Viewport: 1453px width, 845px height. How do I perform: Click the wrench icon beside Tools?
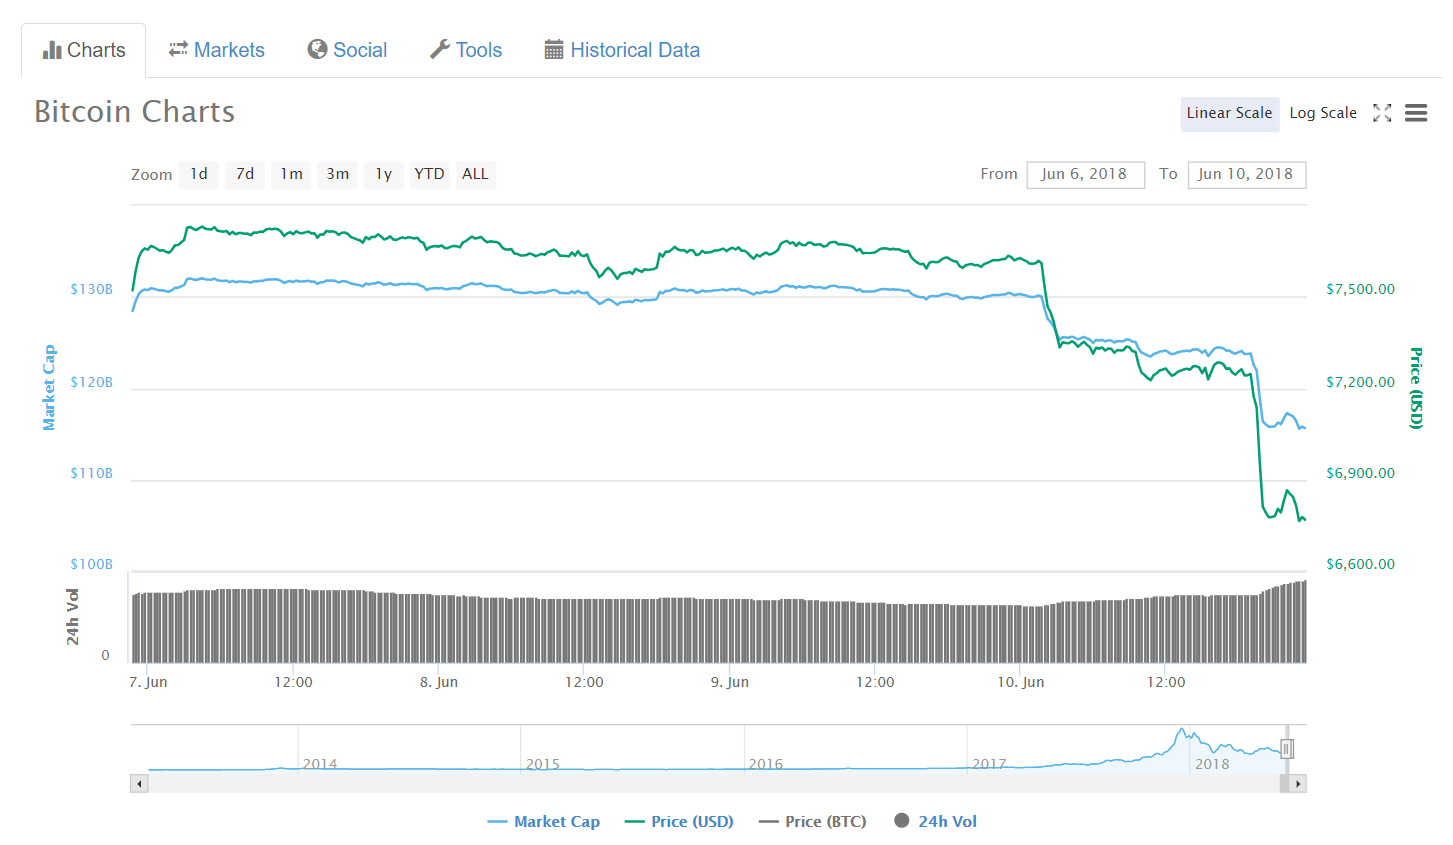point(440,49)
